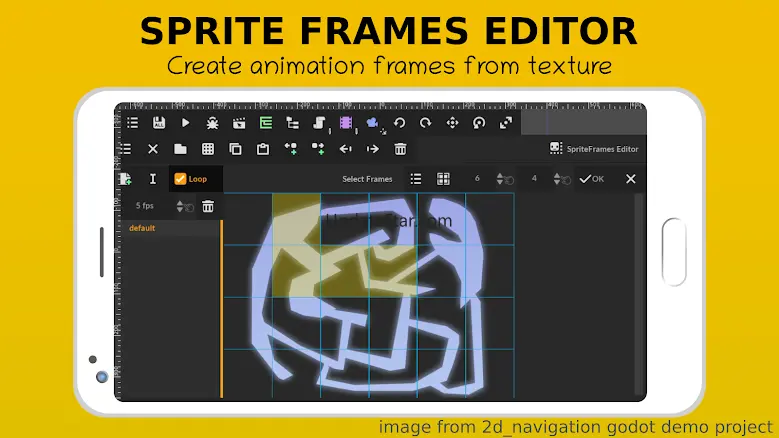Click the horizontal frames field showing 6

(x=477, y=178)
